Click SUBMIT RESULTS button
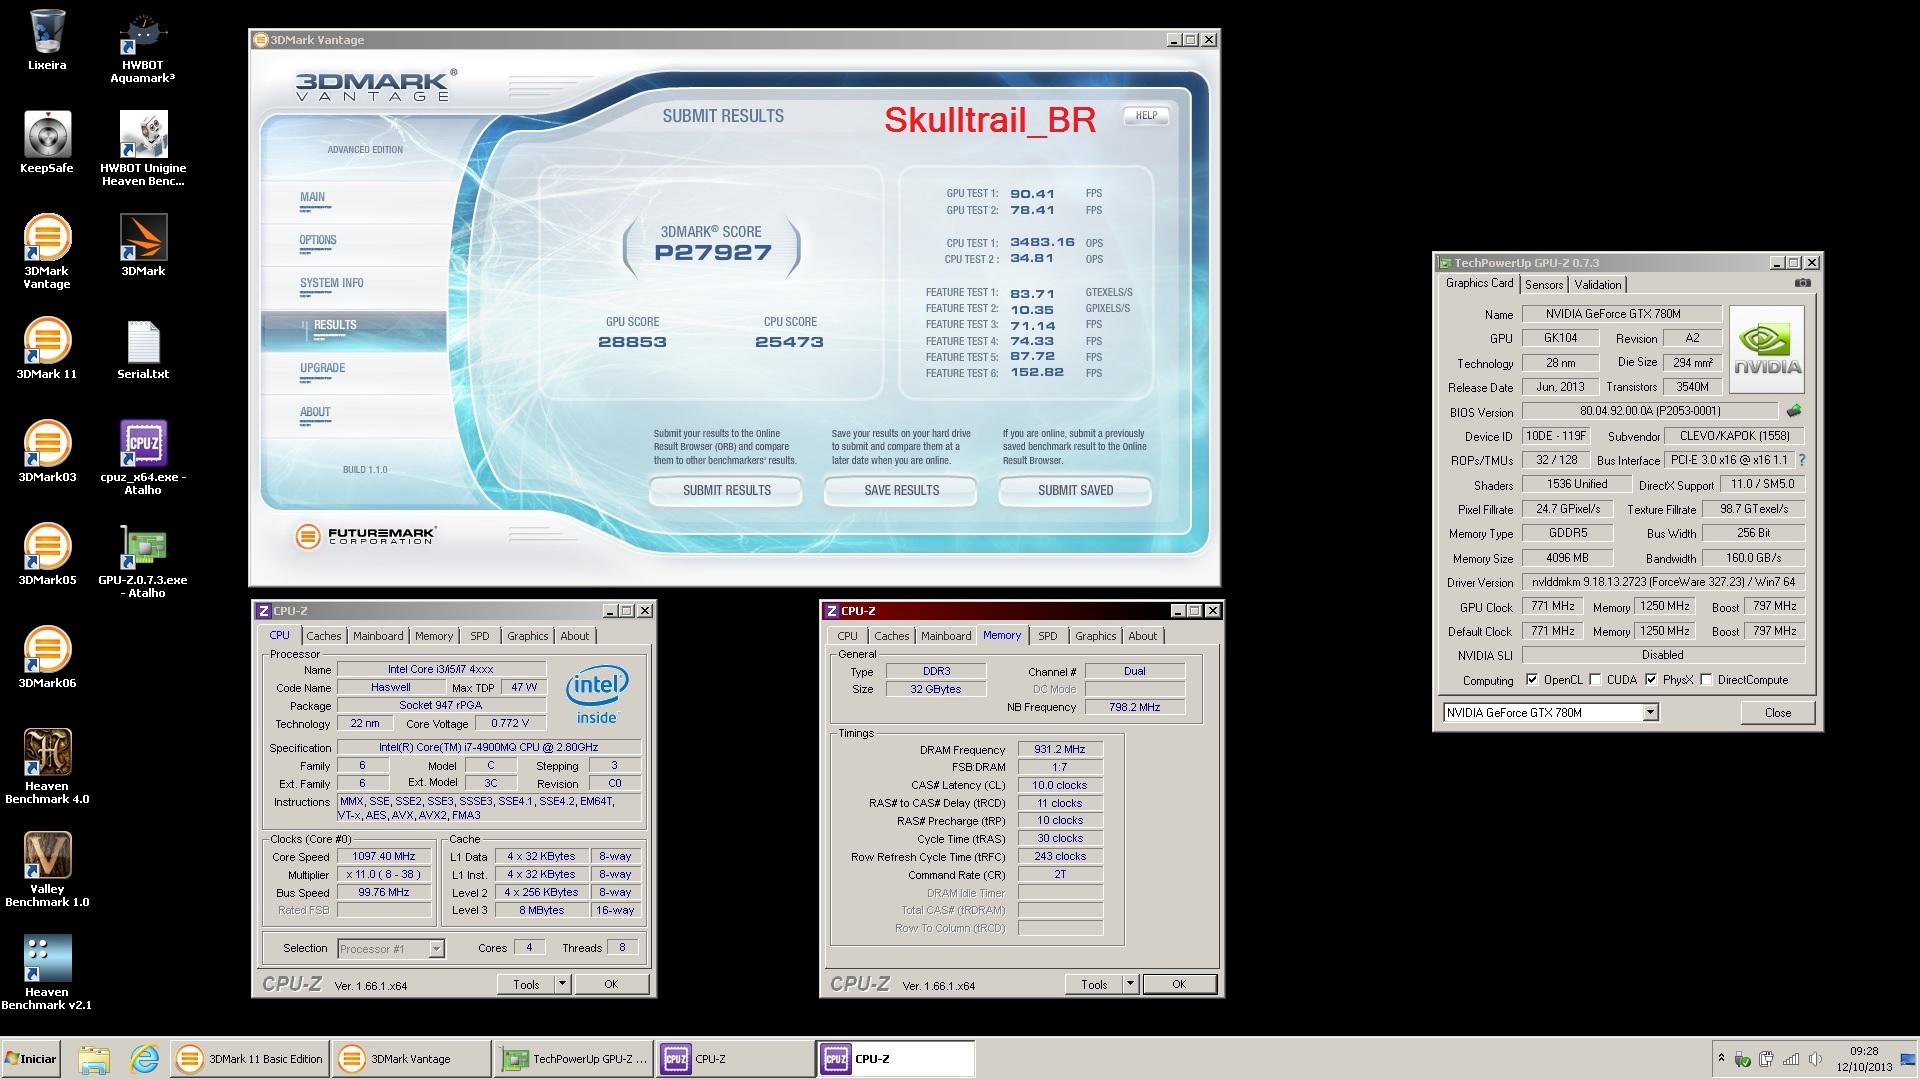Screen dimensions: 1920x1080 point(726,491)
